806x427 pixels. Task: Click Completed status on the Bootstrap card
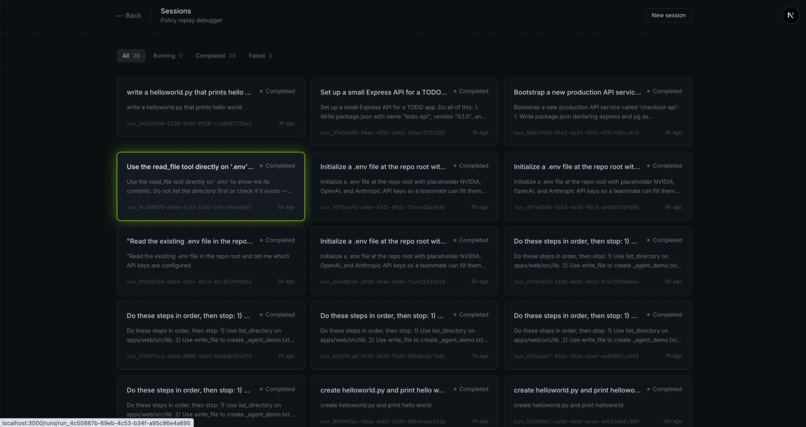[x=664, y=91]
